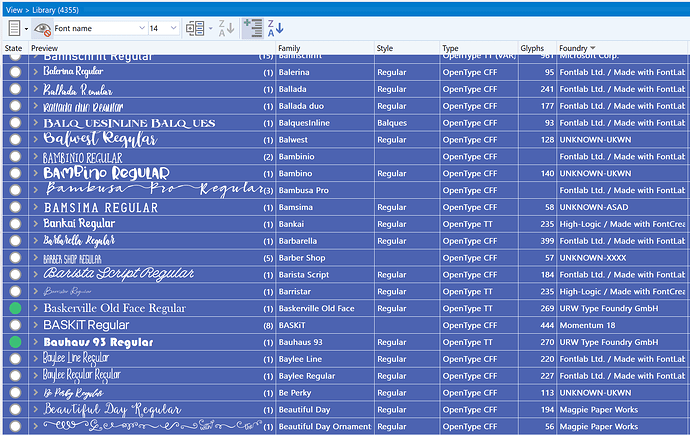Sort by the State column header
This screenshot has height=435, width=690.
tap(14, 48)
